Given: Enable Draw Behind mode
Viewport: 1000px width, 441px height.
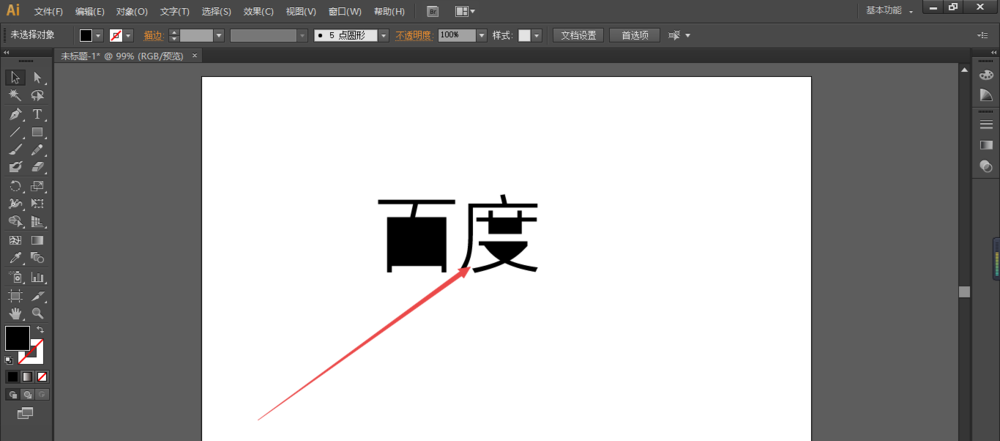Looking at the screenshot, I should (x=27, y=395).
